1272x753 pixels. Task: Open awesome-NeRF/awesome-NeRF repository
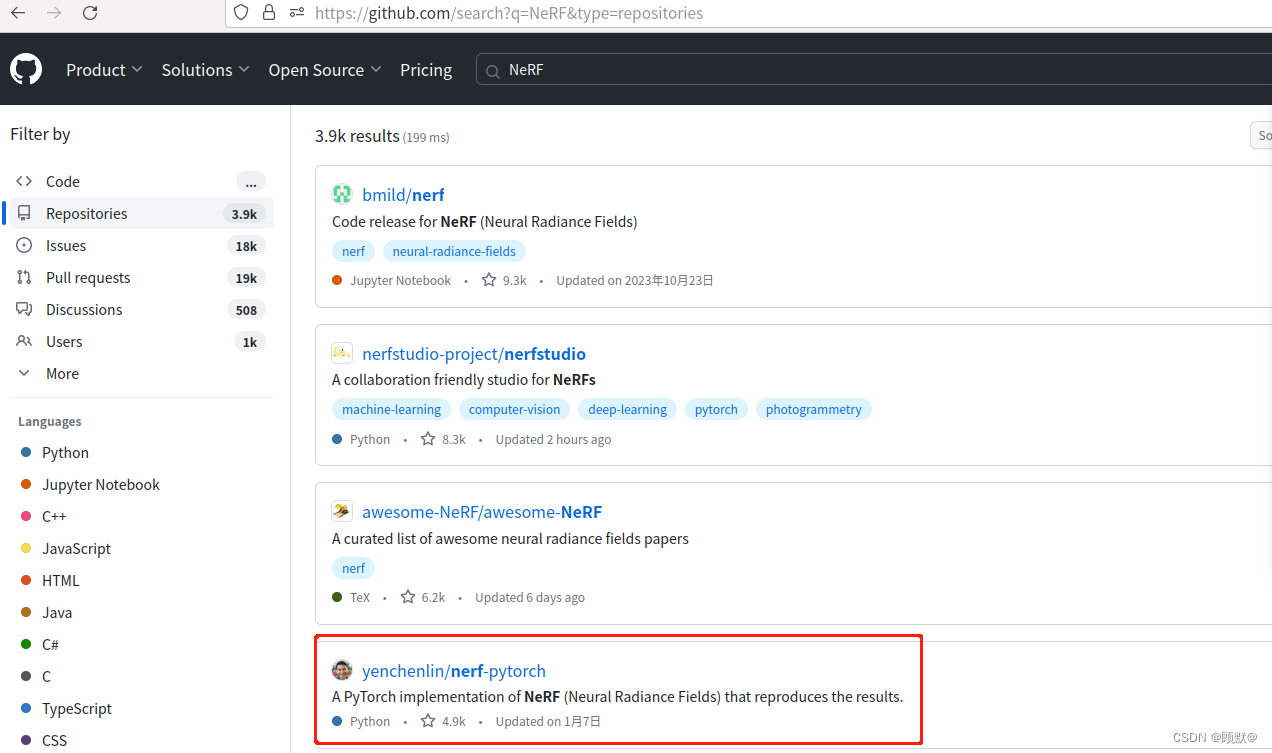click(x=482, y=512)
